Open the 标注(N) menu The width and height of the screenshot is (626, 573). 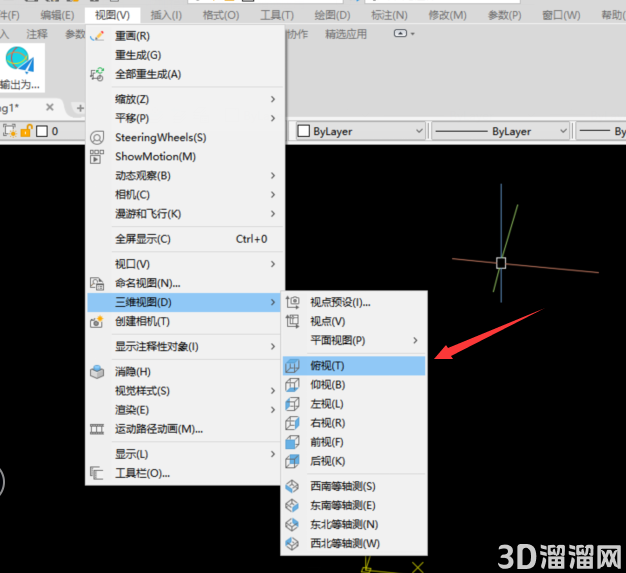tap(389, 15)
